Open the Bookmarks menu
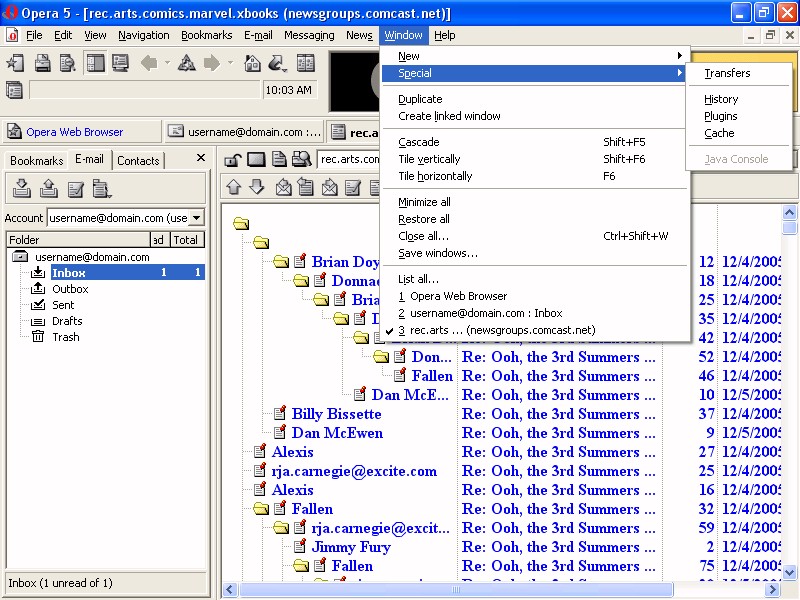The height and width of the screenshot is (600, 800). [x=207, y=35]
